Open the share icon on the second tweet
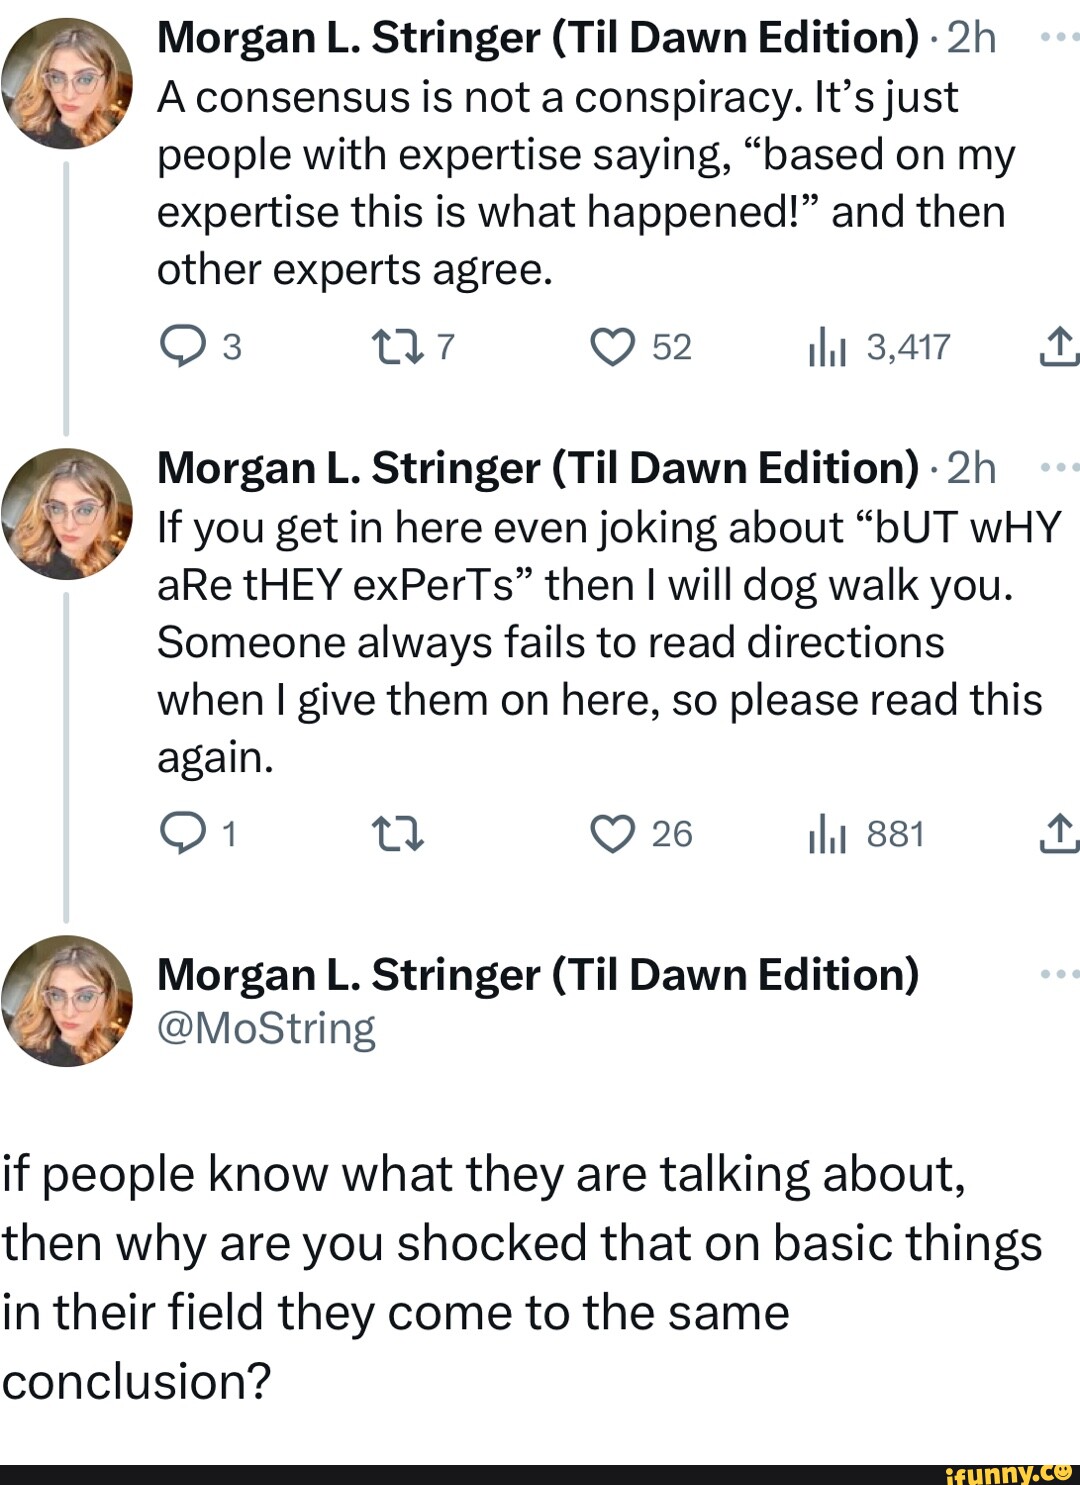The image size is (1080, 1485). coord(1062,834)
